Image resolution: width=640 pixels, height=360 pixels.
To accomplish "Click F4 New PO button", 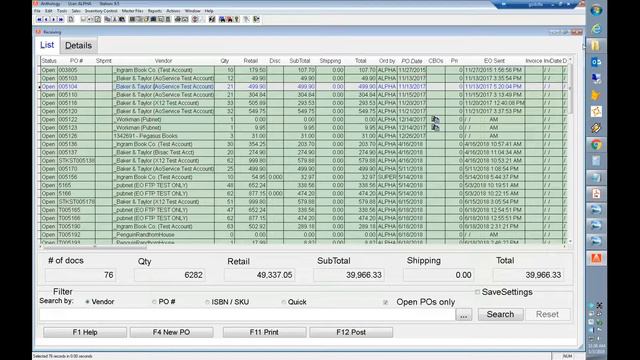I will (x=171, y=332).
